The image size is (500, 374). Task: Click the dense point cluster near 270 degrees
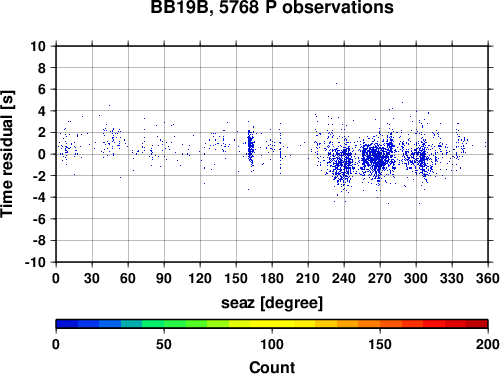(376, 157)
